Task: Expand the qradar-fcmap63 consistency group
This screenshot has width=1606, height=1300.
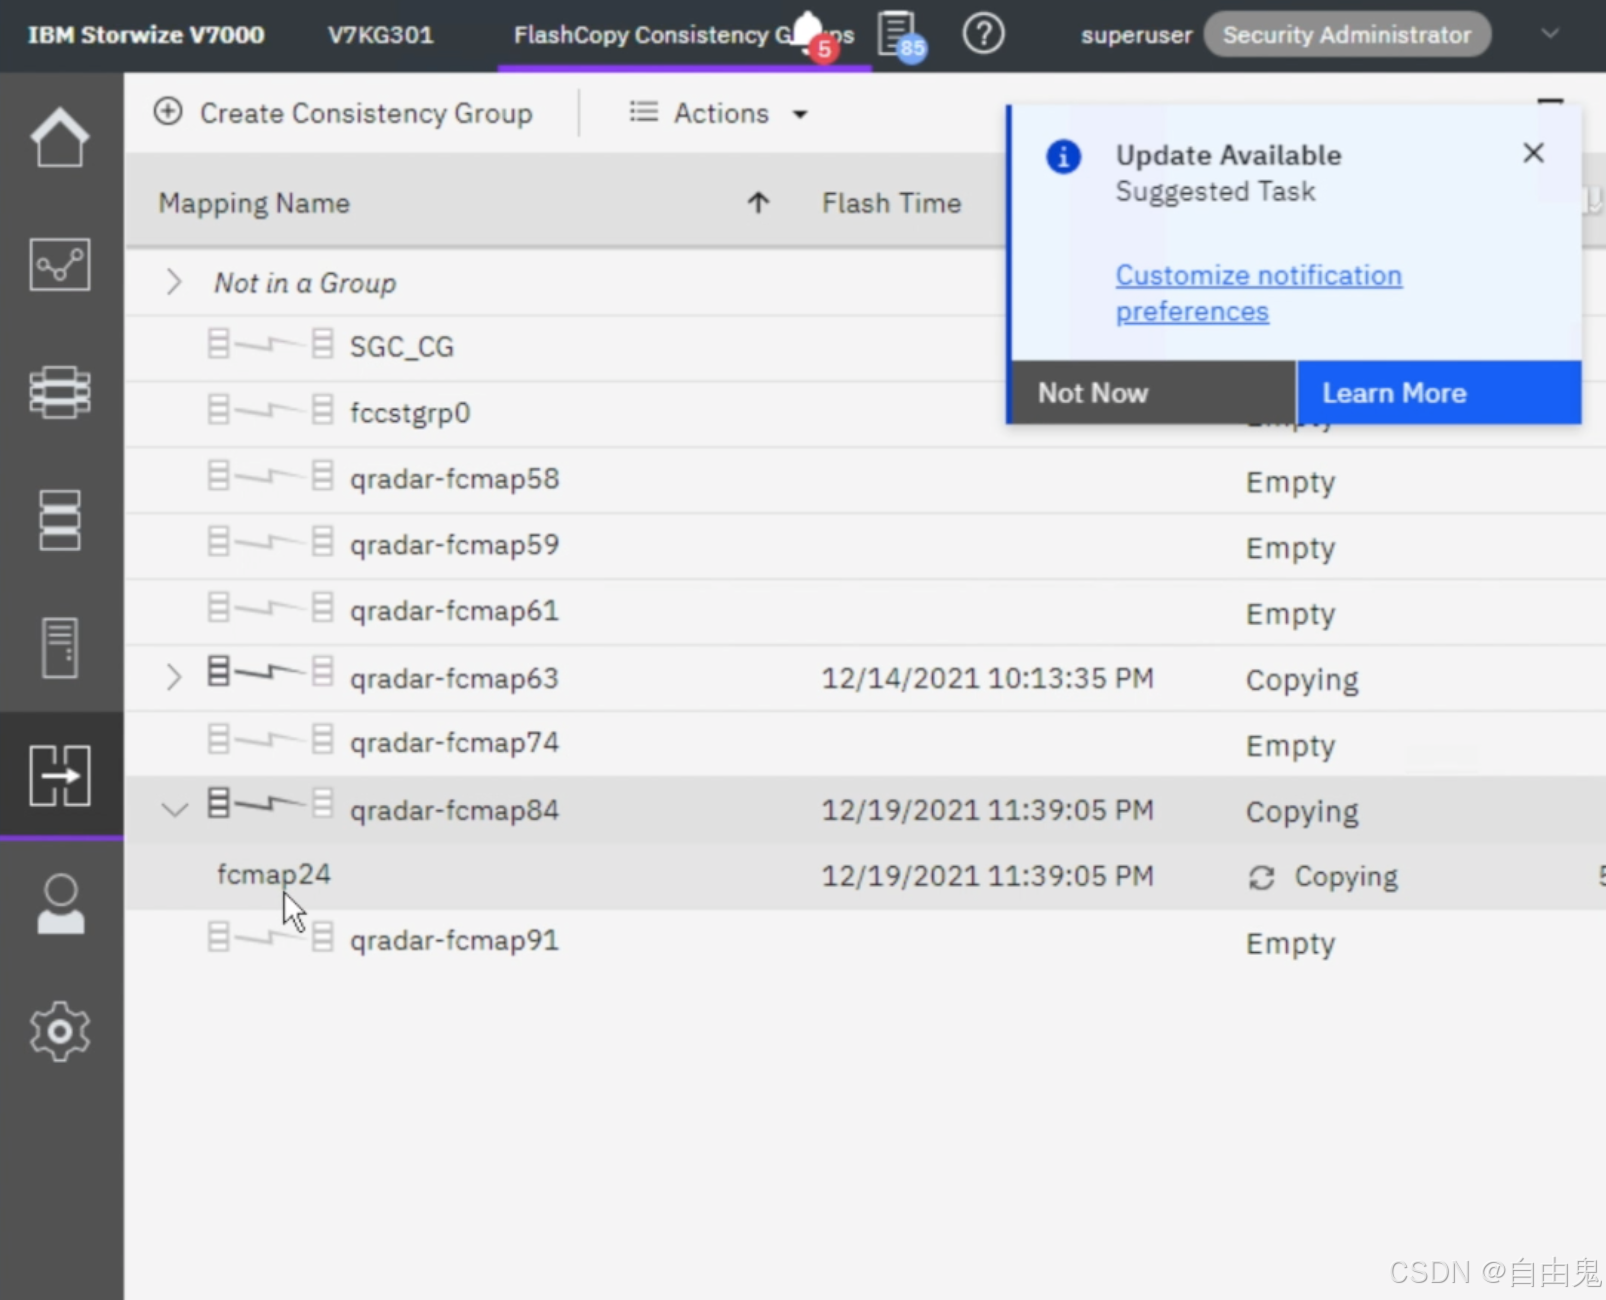Action: coord(173,677)
